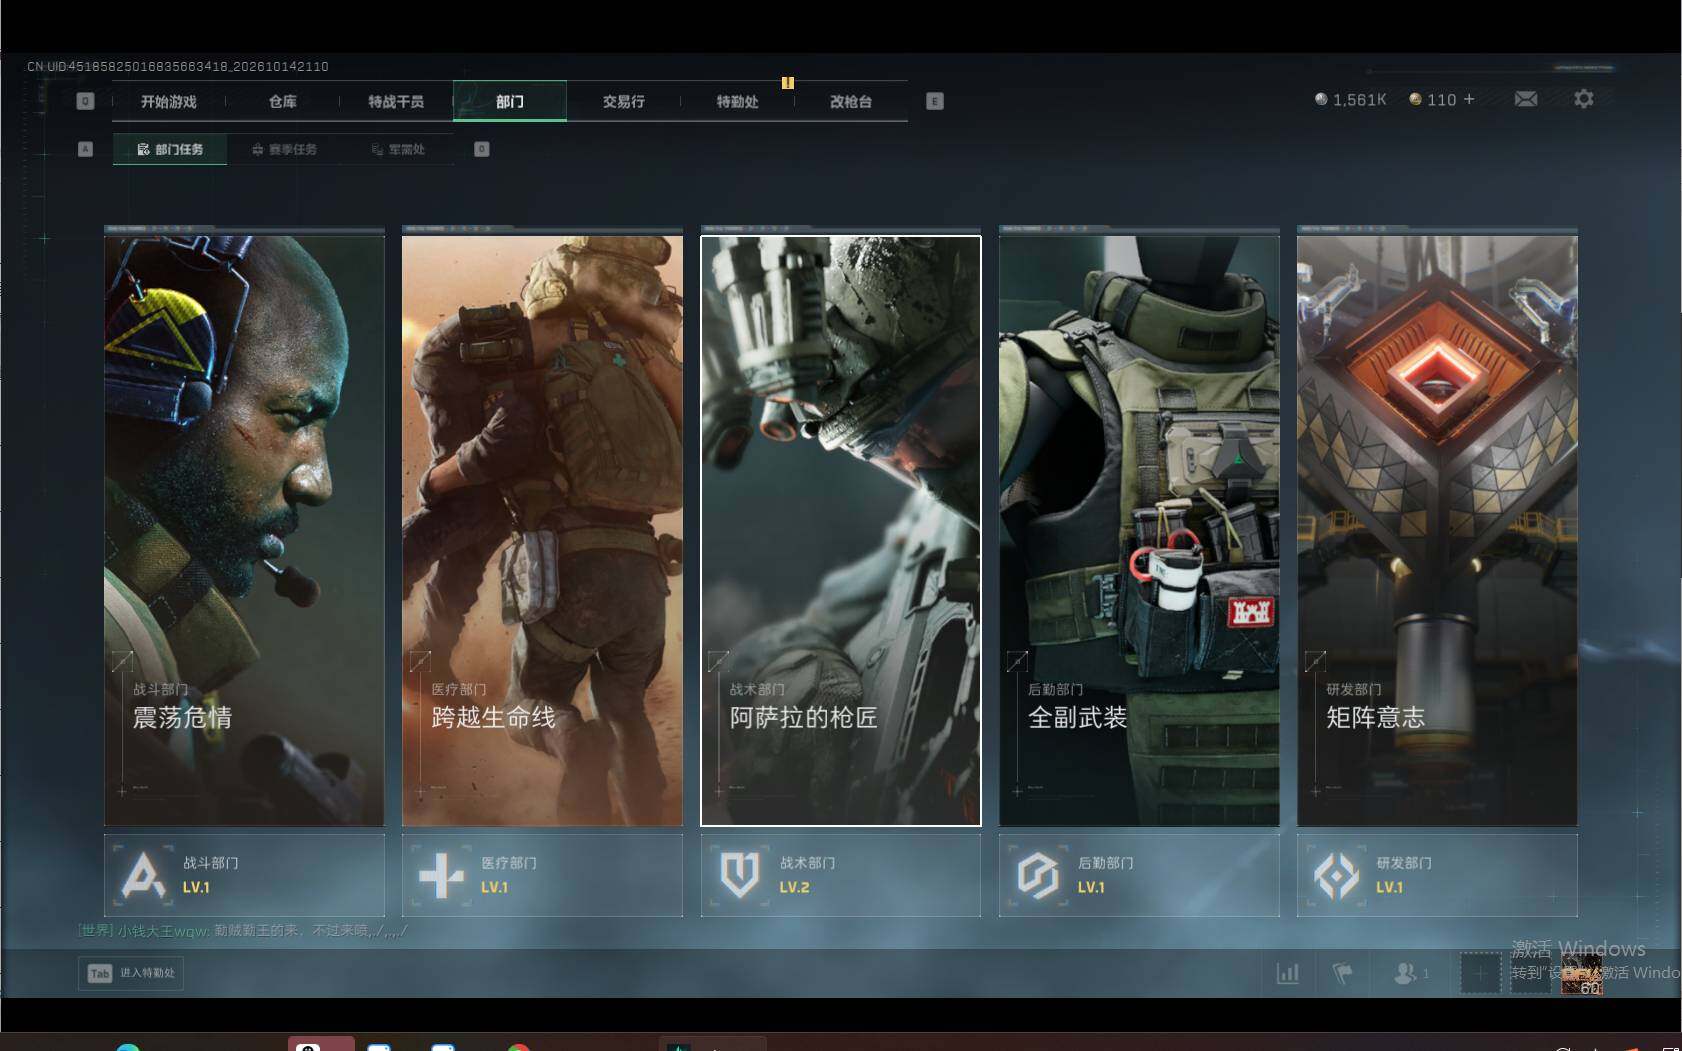This screenshot has height=1051, width=1682.
Task: Click the 110 premium currency amount
Action: coord(1441,99)
